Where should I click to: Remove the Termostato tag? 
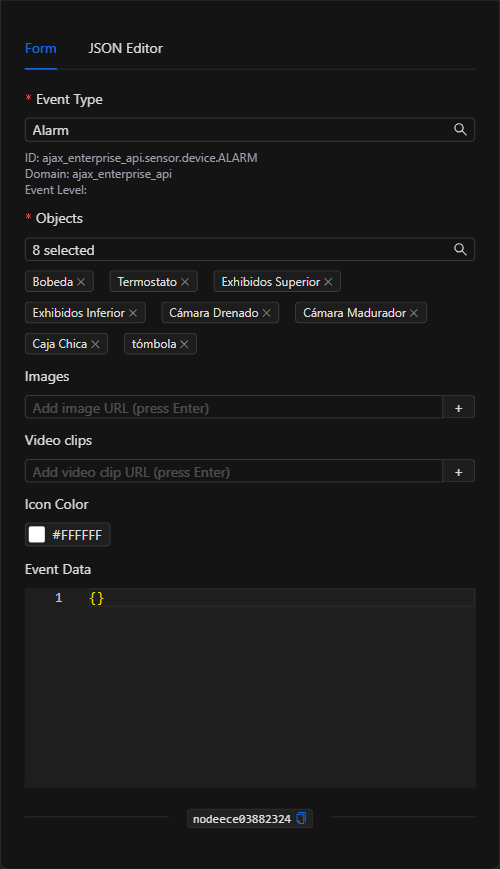point(185,282)
